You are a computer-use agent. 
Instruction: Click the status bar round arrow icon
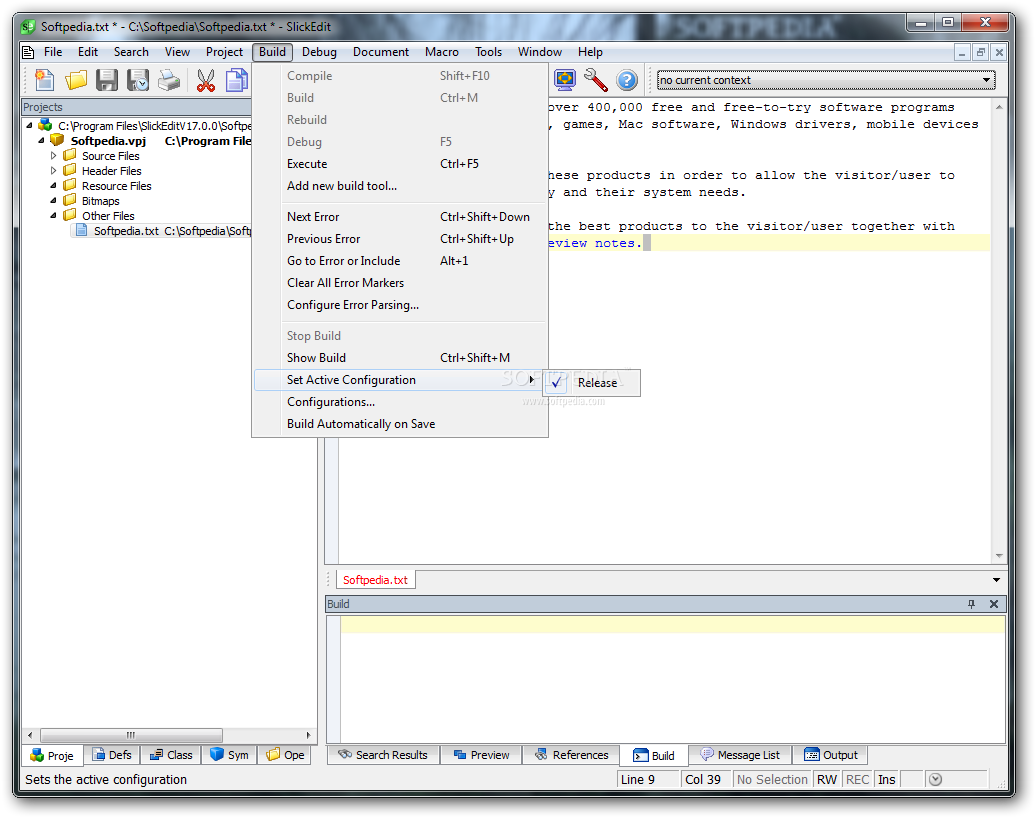(935, 780)
